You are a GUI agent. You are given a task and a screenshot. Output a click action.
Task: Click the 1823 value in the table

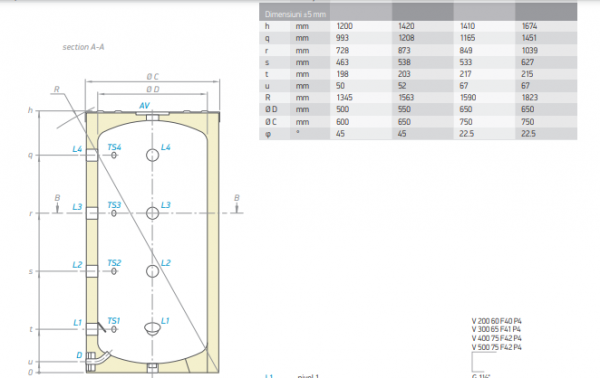pos(530,98)
